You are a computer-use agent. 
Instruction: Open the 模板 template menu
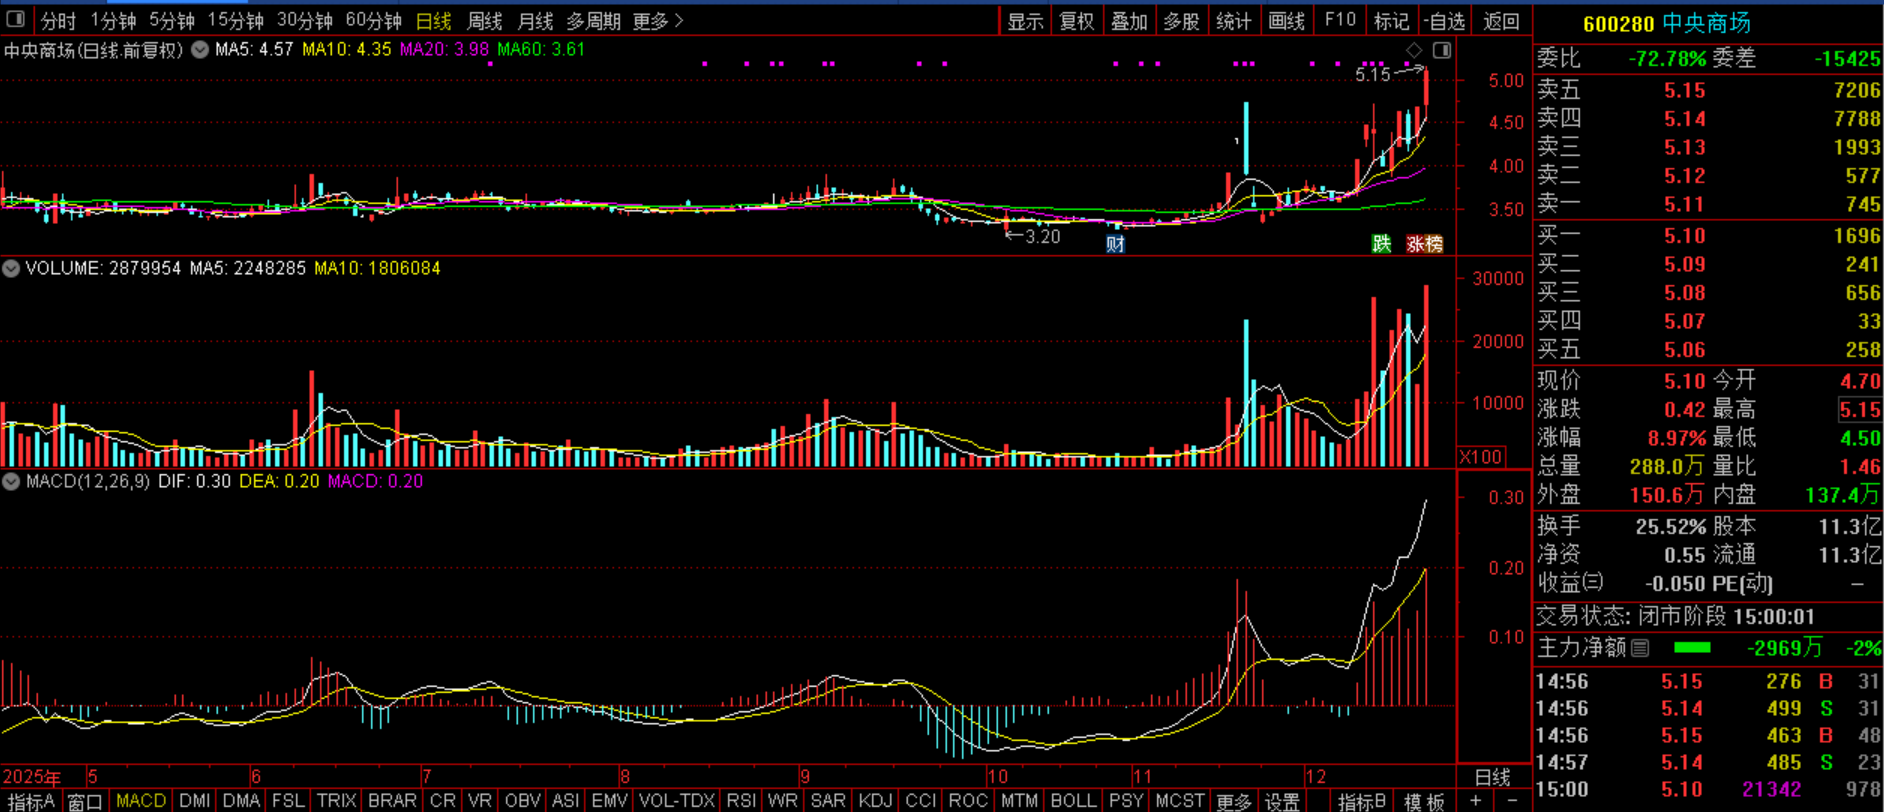click(x=1424, y=801)
